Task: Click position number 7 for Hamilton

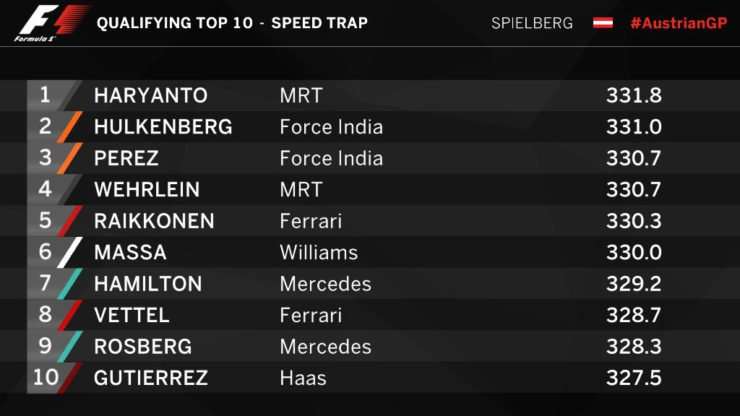Action: coord(45,283)
